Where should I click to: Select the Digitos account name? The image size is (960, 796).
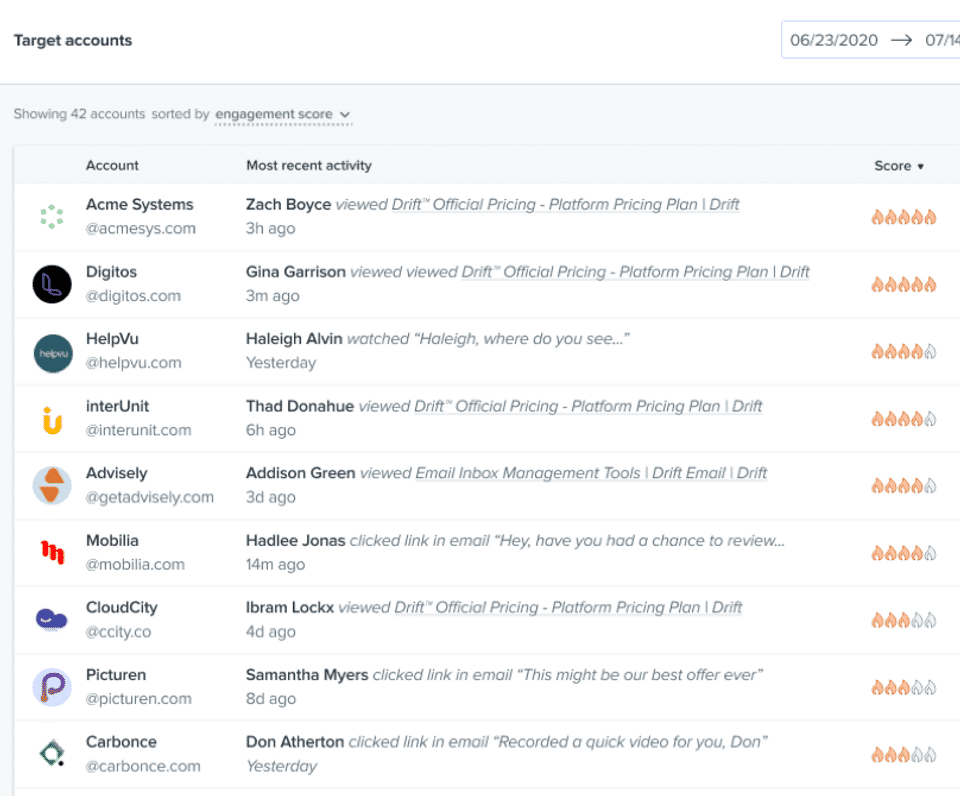click(x=111, y=272)
